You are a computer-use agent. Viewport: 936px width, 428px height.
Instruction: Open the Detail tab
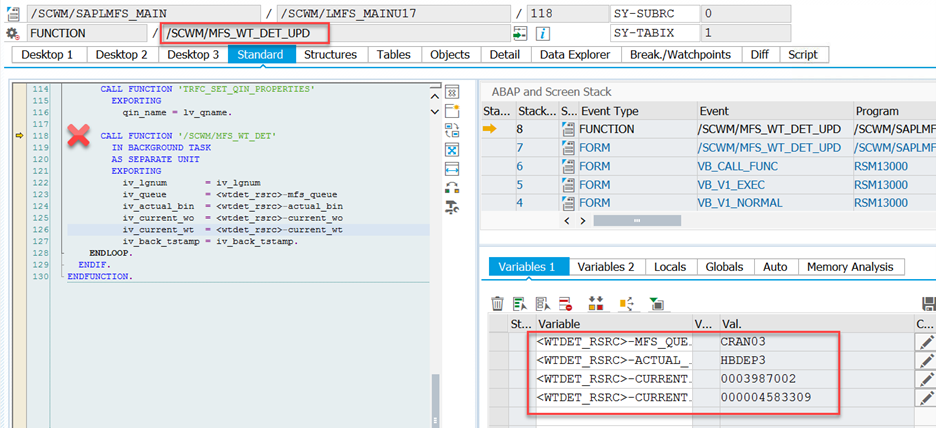[505, 55]
